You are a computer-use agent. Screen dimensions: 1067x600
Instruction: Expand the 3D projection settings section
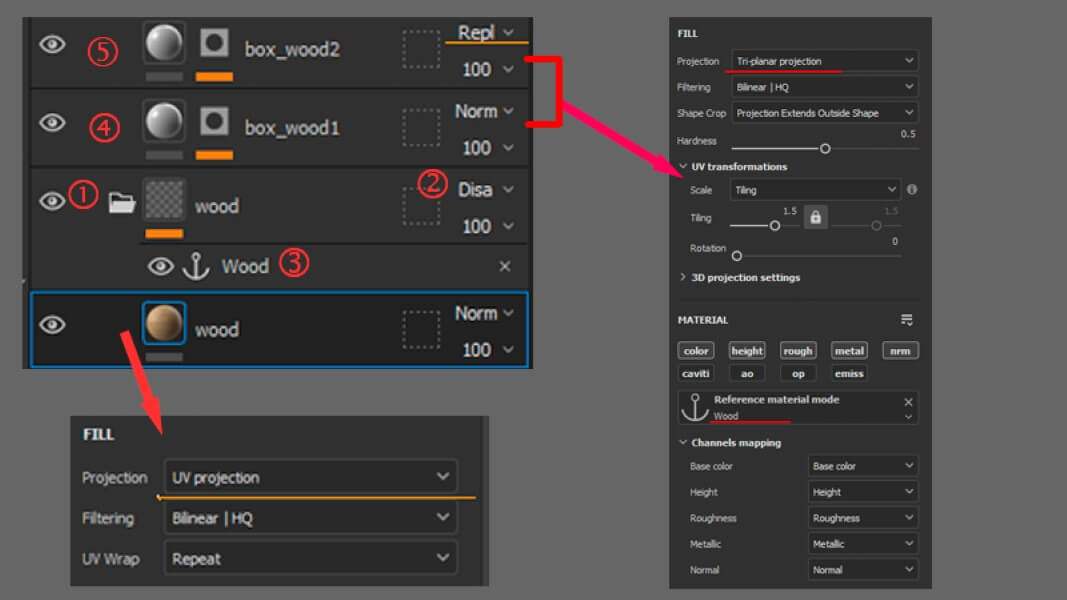coord(683,277)
